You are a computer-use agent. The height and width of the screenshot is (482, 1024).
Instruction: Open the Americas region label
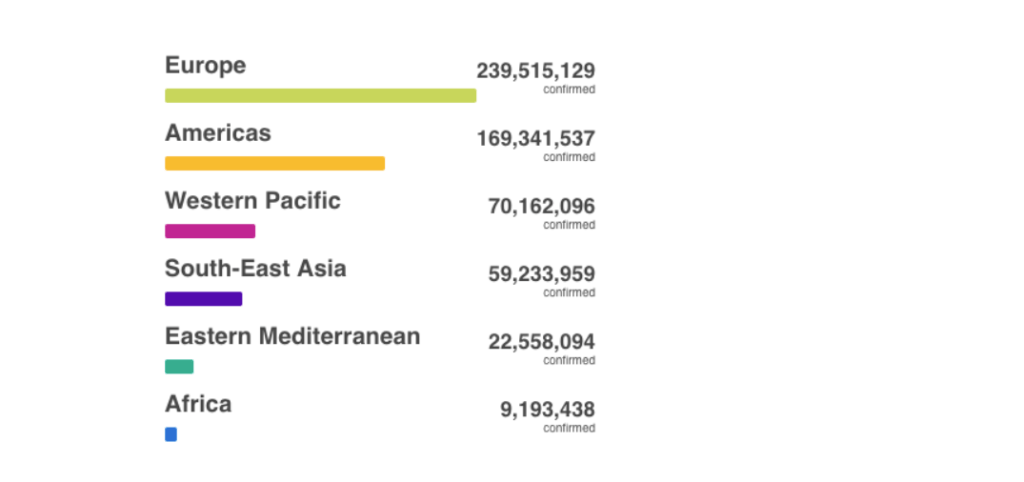click(217, 133)
